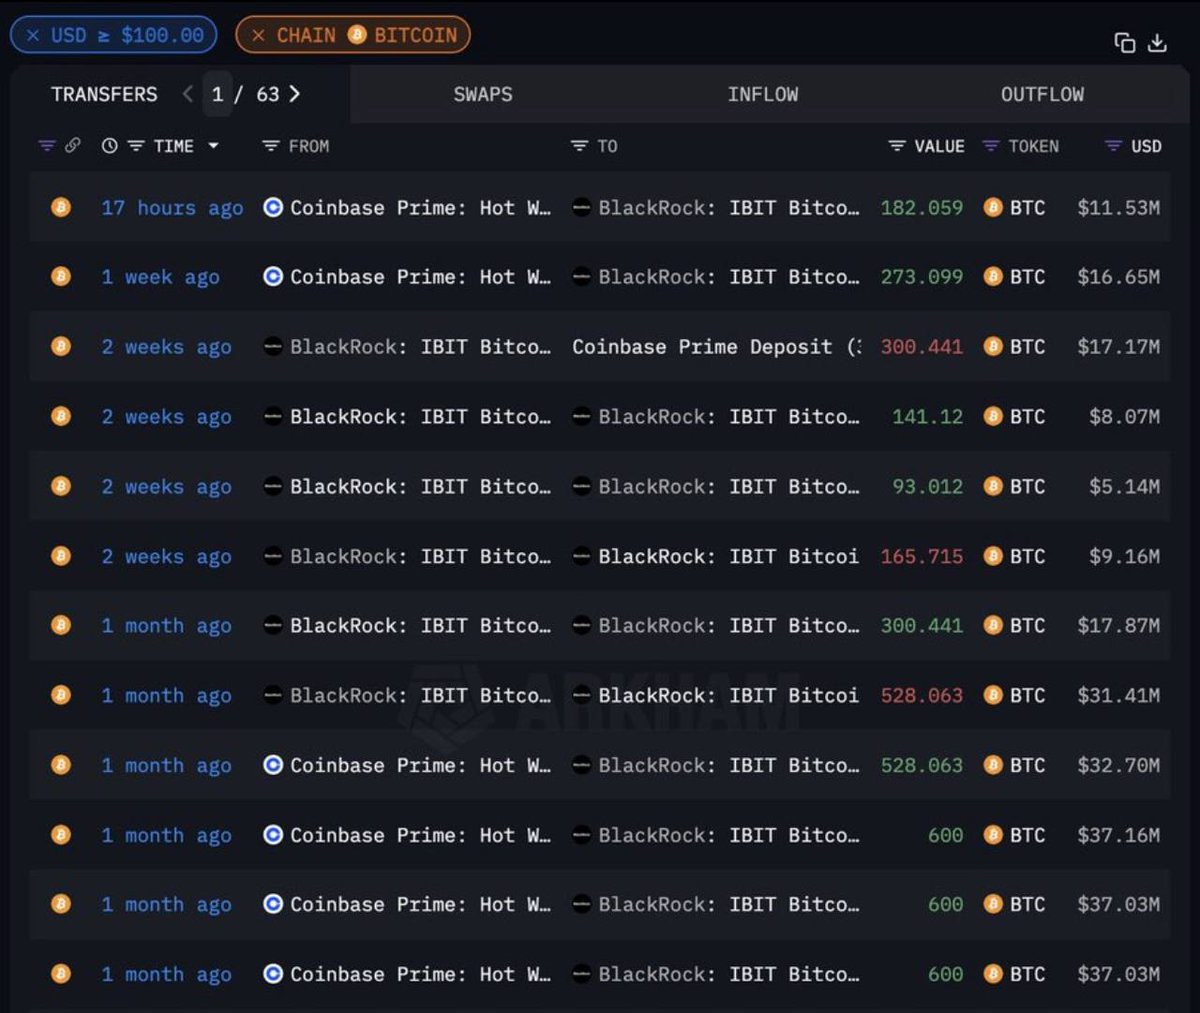Open the Token column filter
The height and width of the screenshot is (1013, 1200).
pyautogui.click(x=991, y=146)
